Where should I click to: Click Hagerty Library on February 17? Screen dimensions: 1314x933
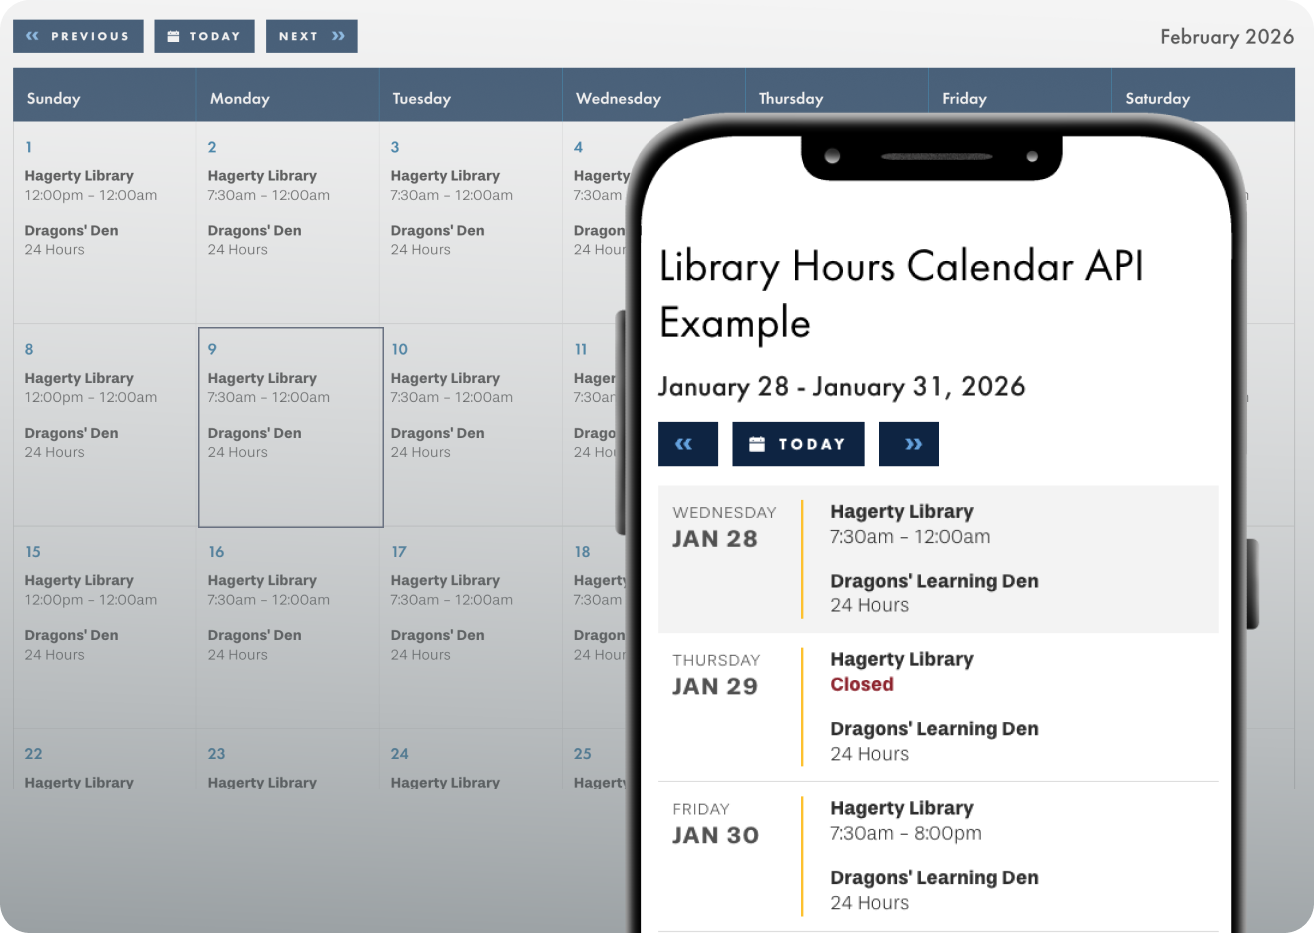(x=445, y=581)
